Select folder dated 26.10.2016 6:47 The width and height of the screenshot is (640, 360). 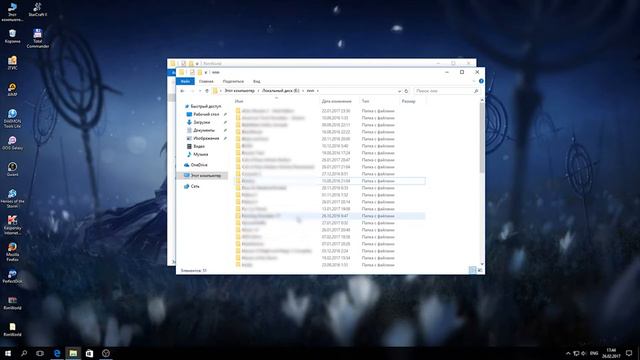[x=330, y=216]
